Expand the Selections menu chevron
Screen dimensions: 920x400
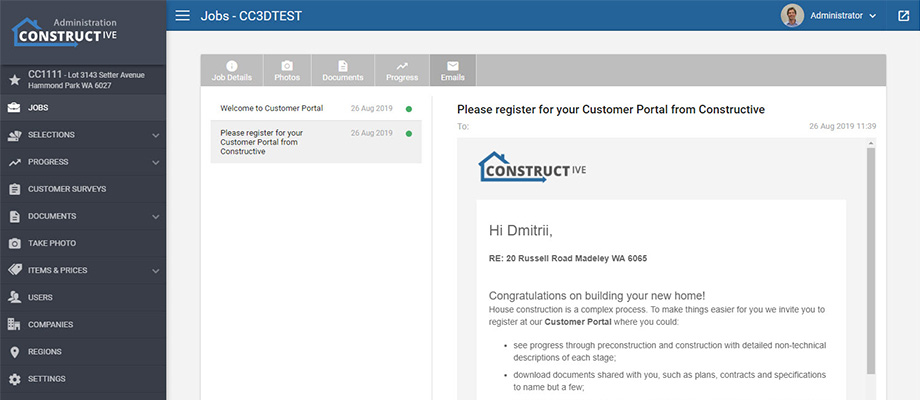pos(155,135)
